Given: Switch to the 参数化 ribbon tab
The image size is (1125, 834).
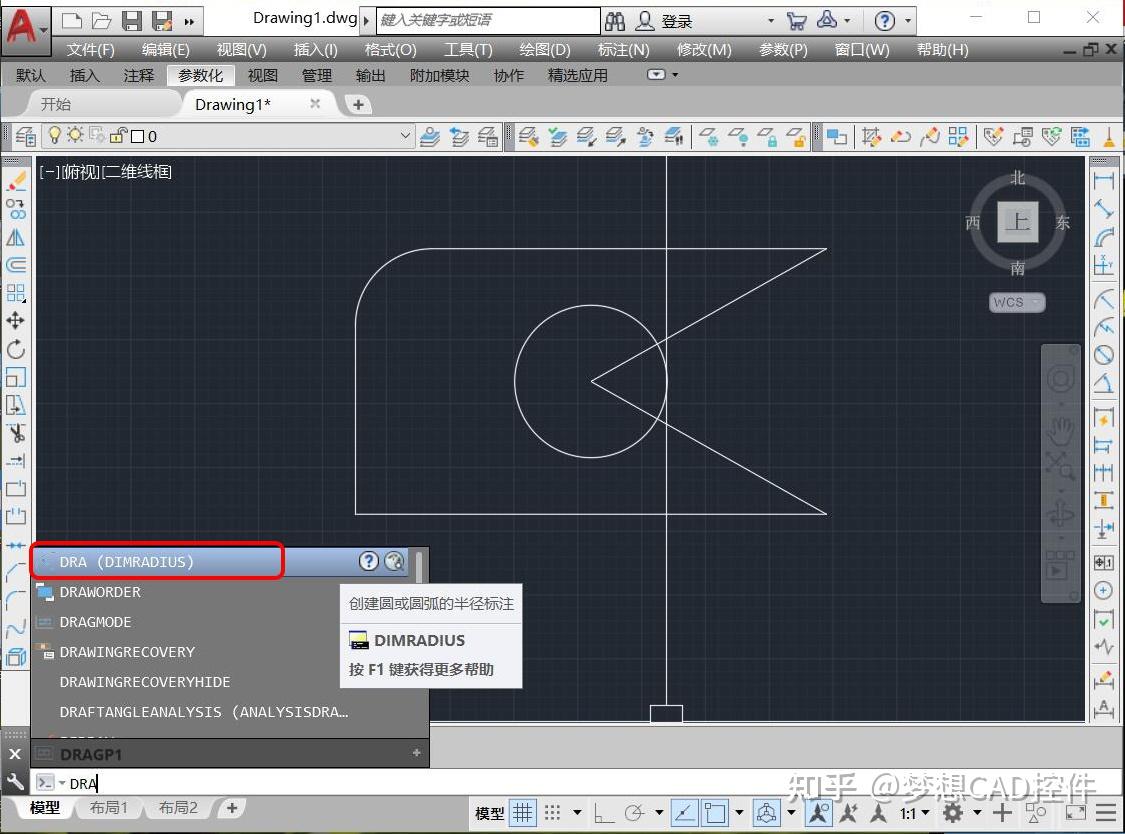Looking at the screenshot, I should coord(203,75).
